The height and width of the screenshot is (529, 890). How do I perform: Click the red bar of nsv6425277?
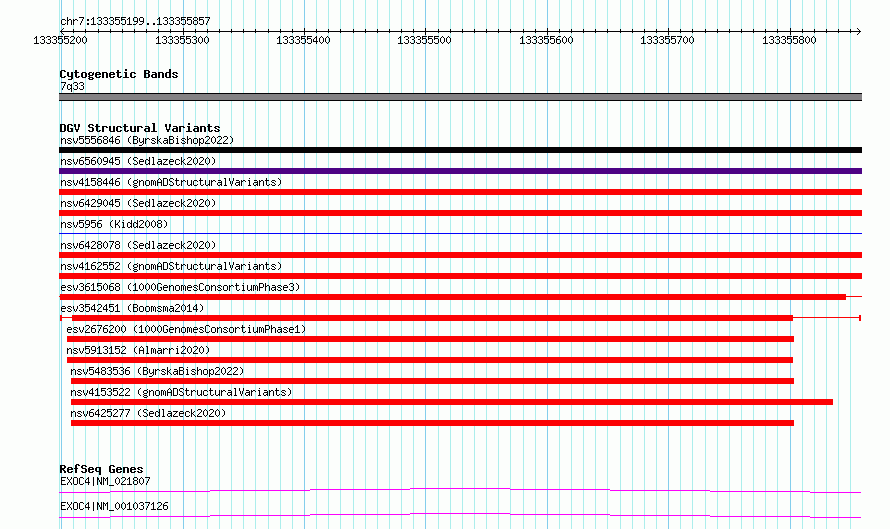click(432, 423)
